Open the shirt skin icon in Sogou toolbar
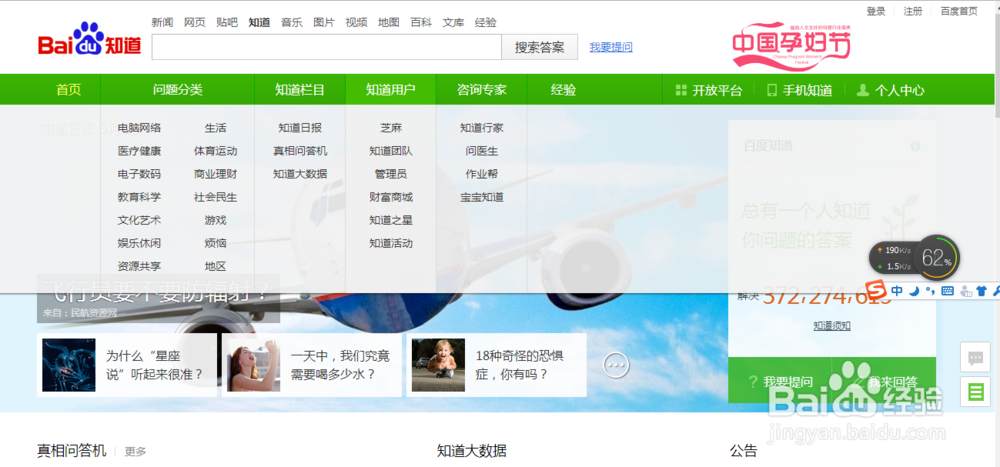This screenshot has width=1000, height=467. pos(982,291)
